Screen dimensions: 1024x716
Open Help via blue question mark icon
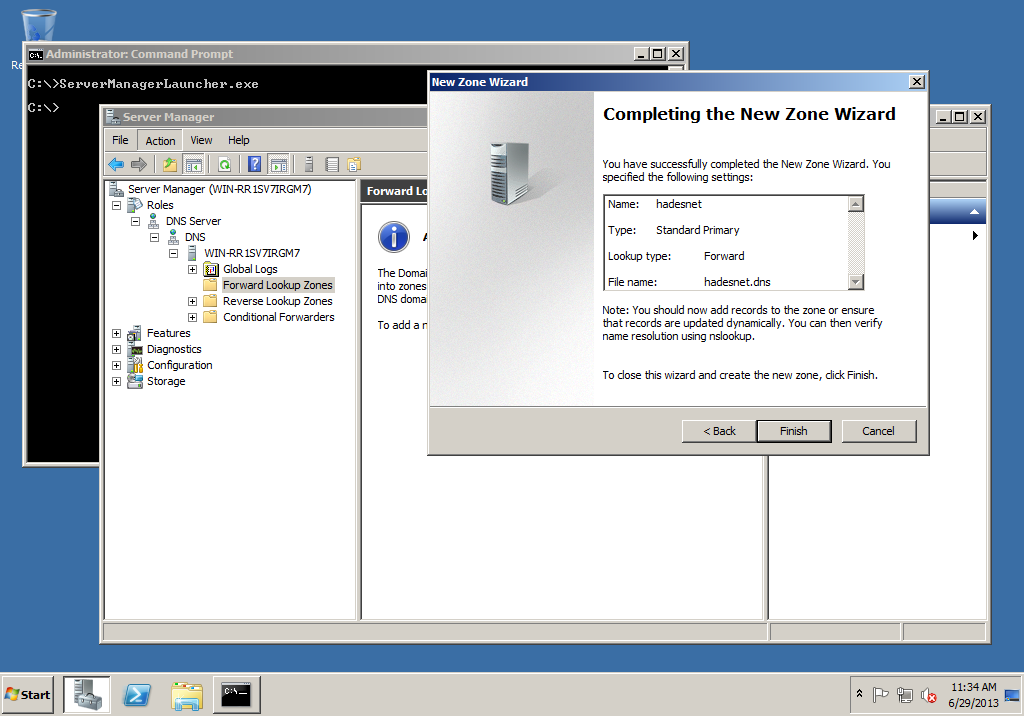pos(254,164)
